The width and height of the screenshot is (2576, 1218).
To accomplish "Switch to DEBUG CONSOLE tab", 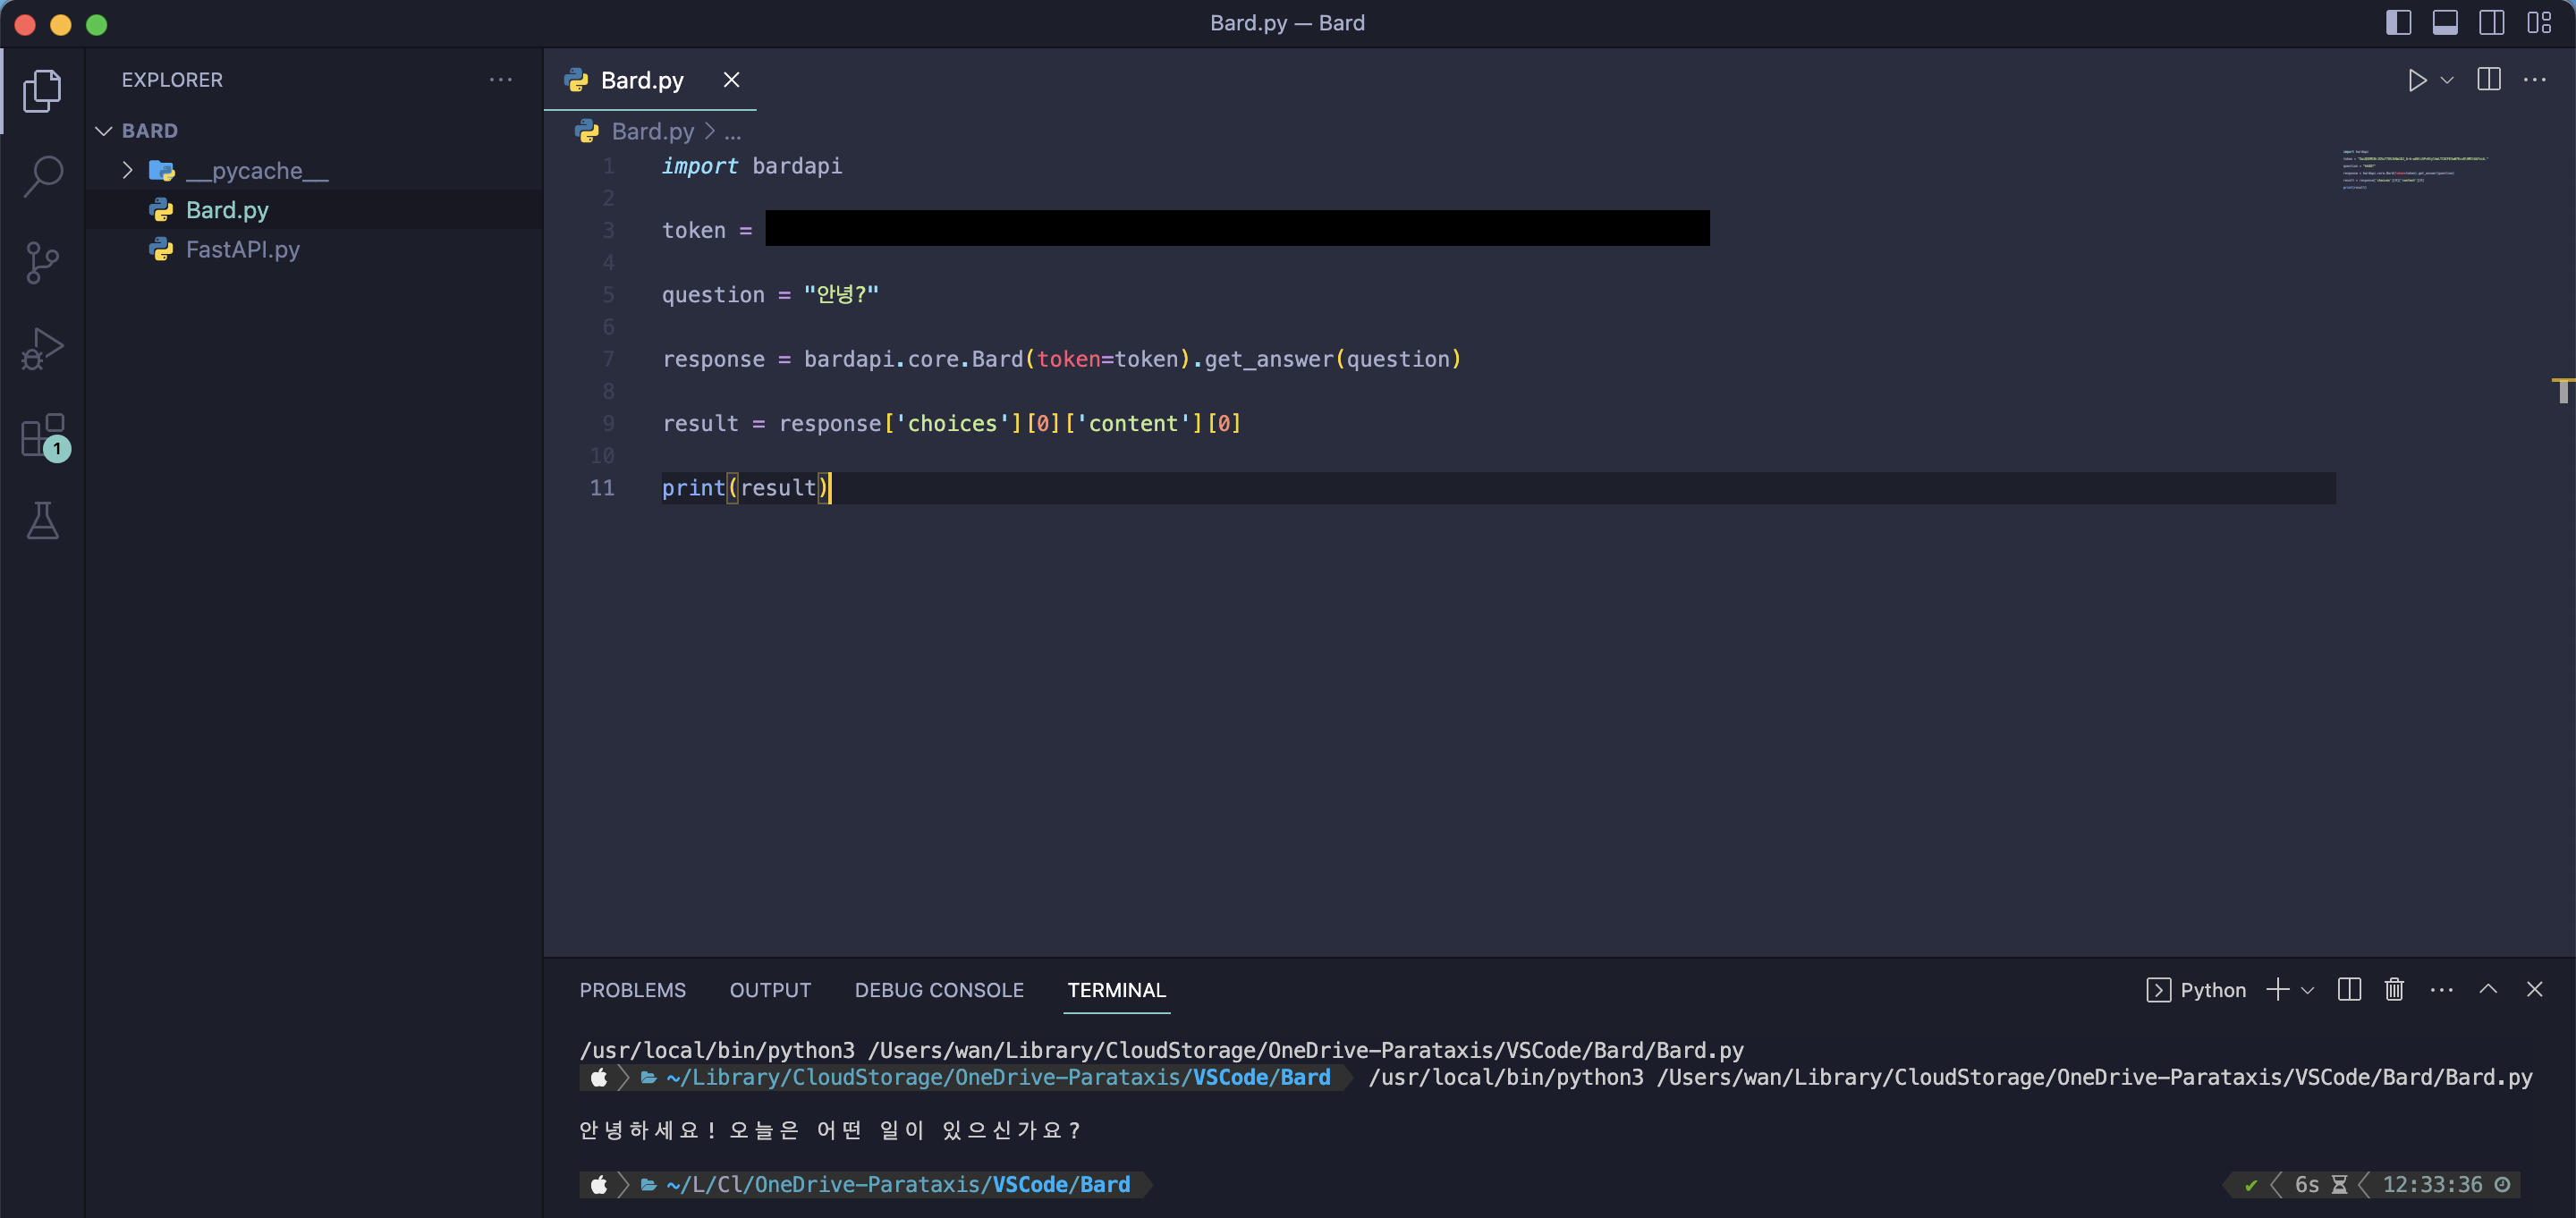I will tap(938, 990).
